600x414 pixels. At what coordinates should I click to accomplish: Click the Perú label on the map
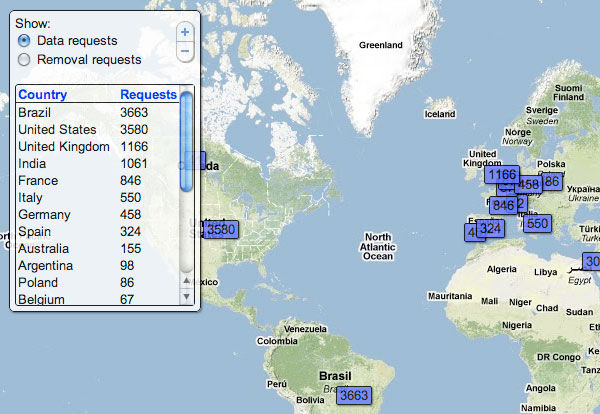click(277, 384)
